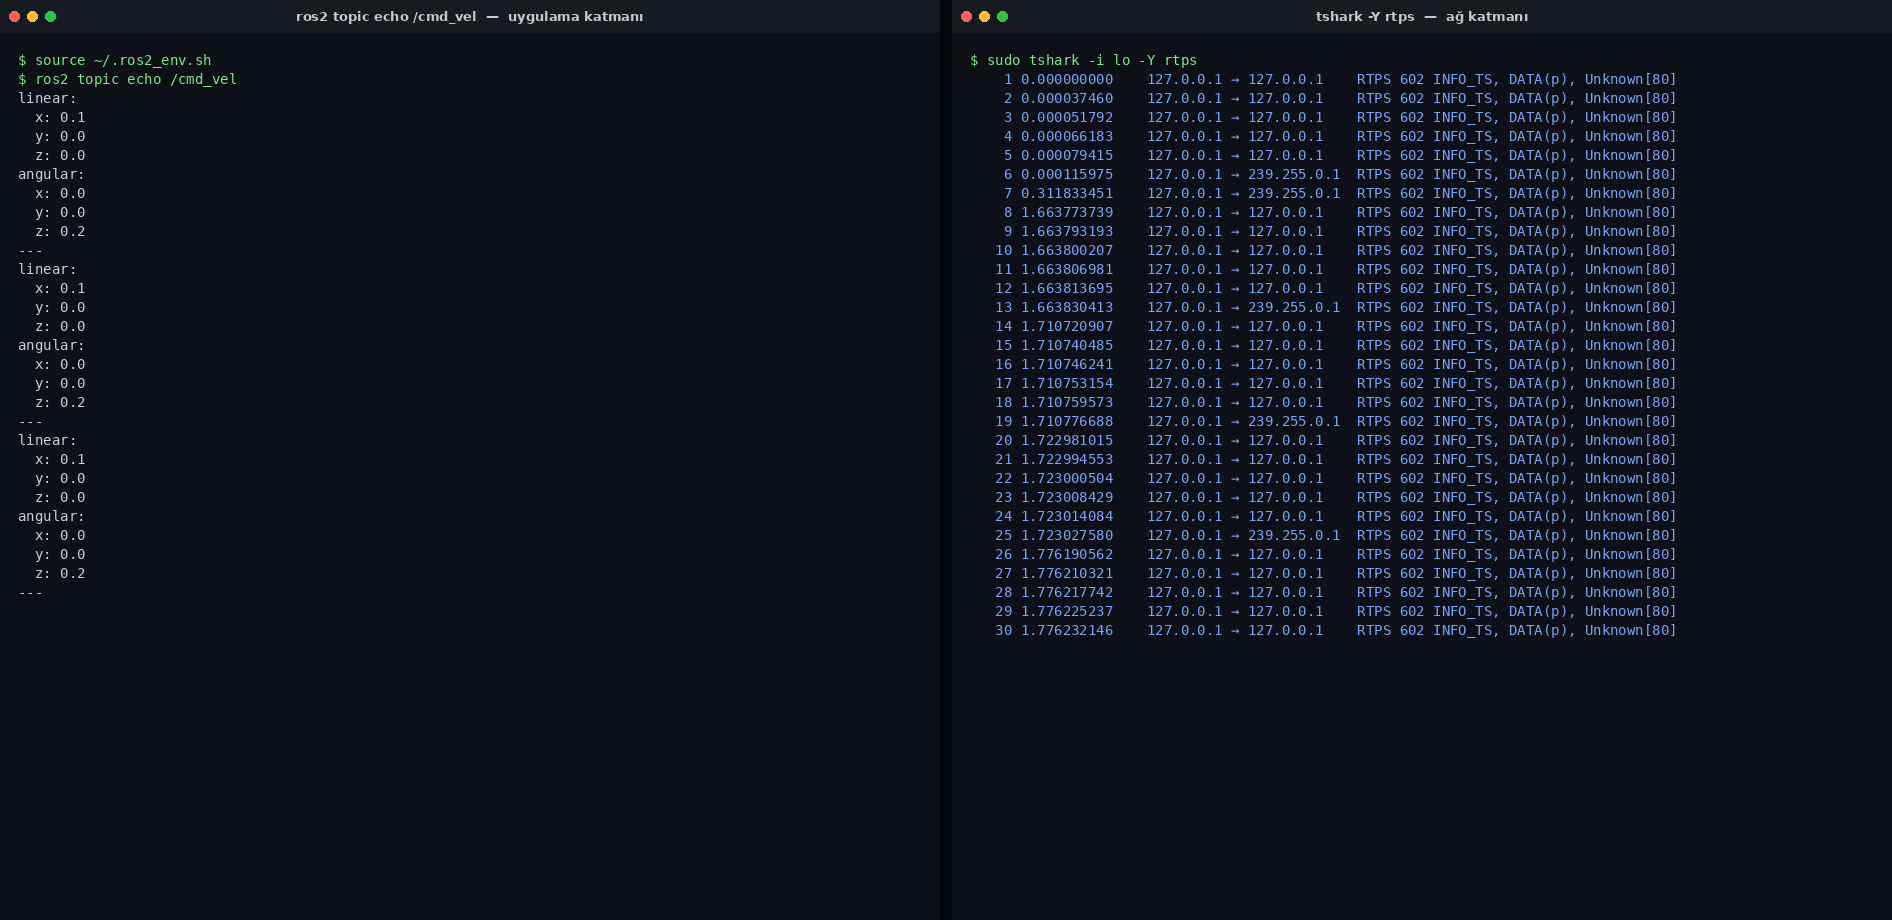Click the first 'linear:' label in echo output
The image size is (1892, 920).
[x=47, y=98]
